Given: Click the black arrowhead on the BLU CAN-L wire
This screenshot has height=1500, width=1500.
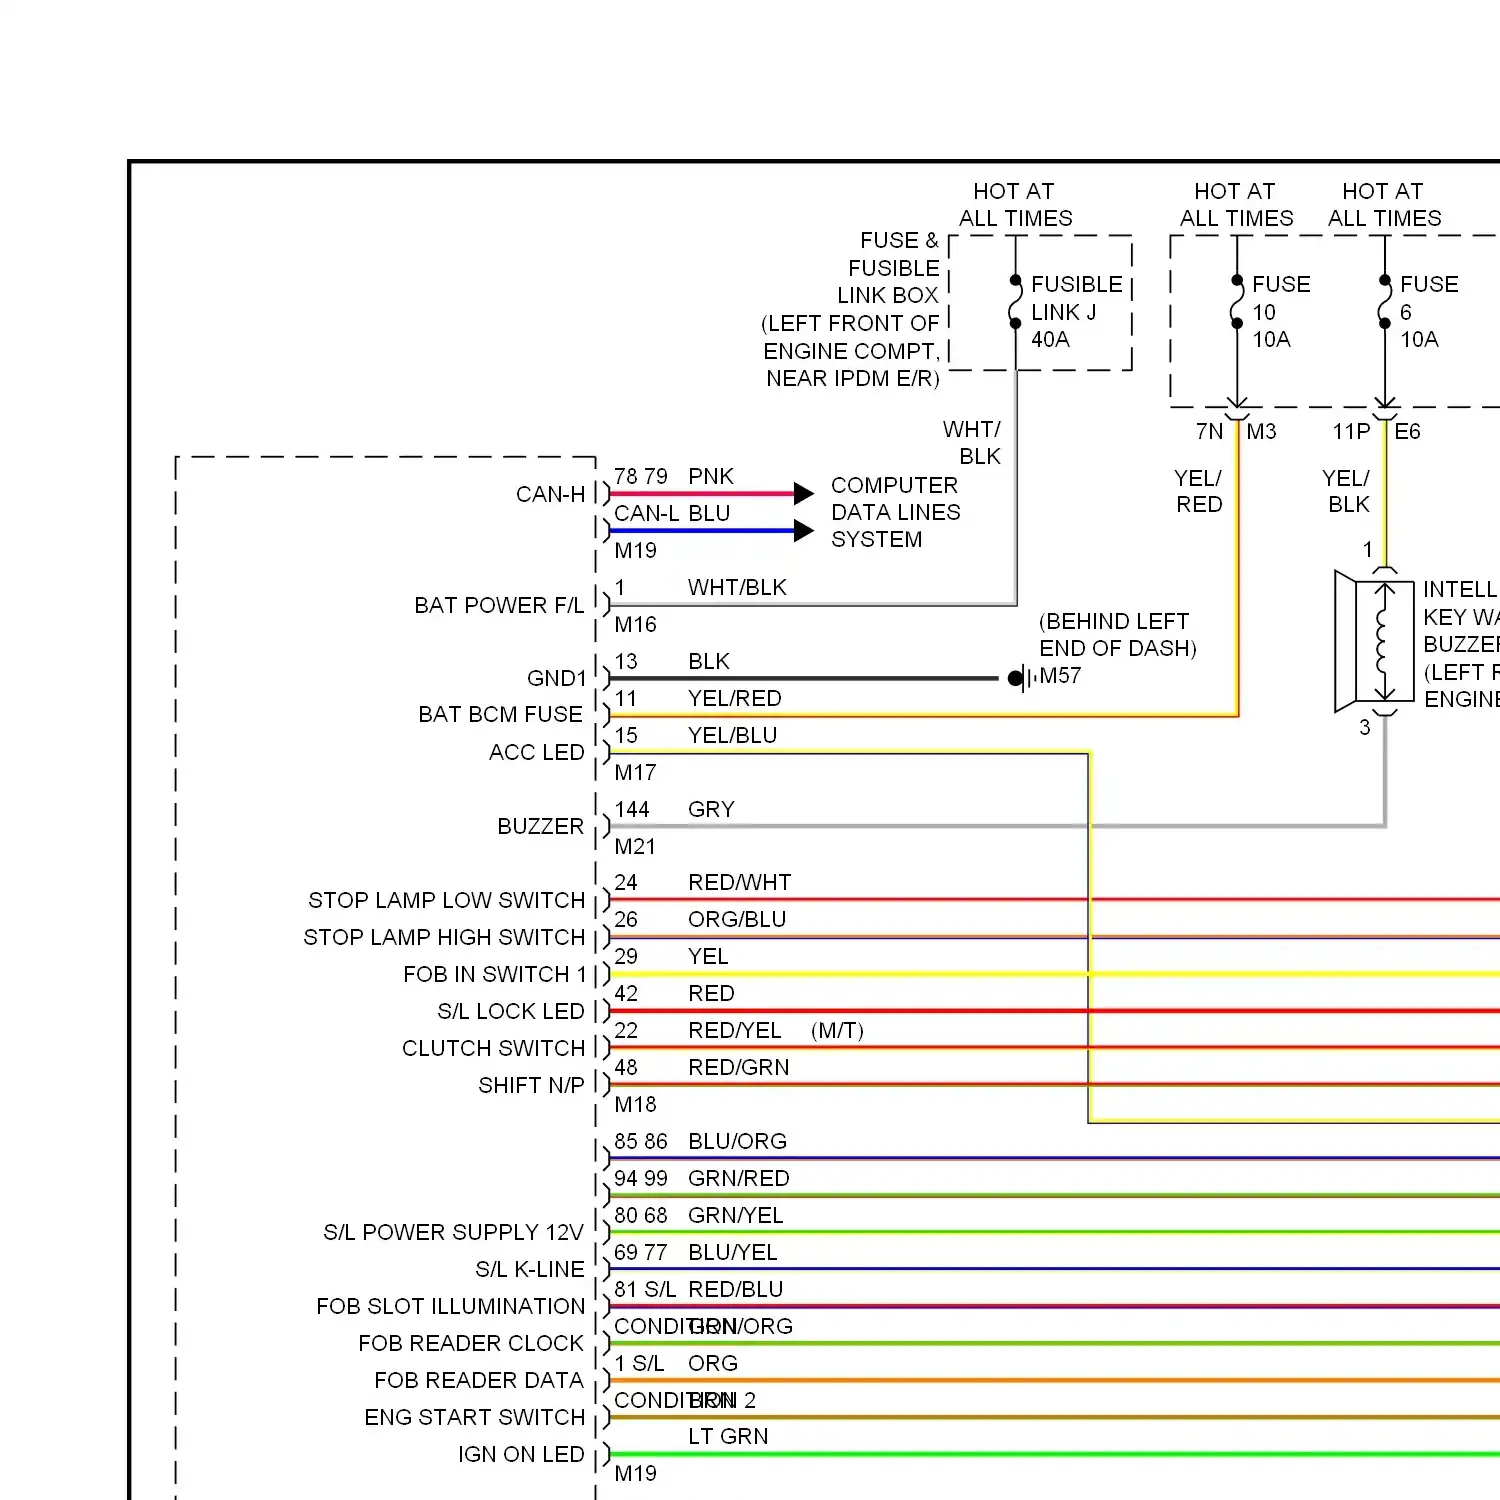Looking at the screenshot, I should (x=804, y=531).
